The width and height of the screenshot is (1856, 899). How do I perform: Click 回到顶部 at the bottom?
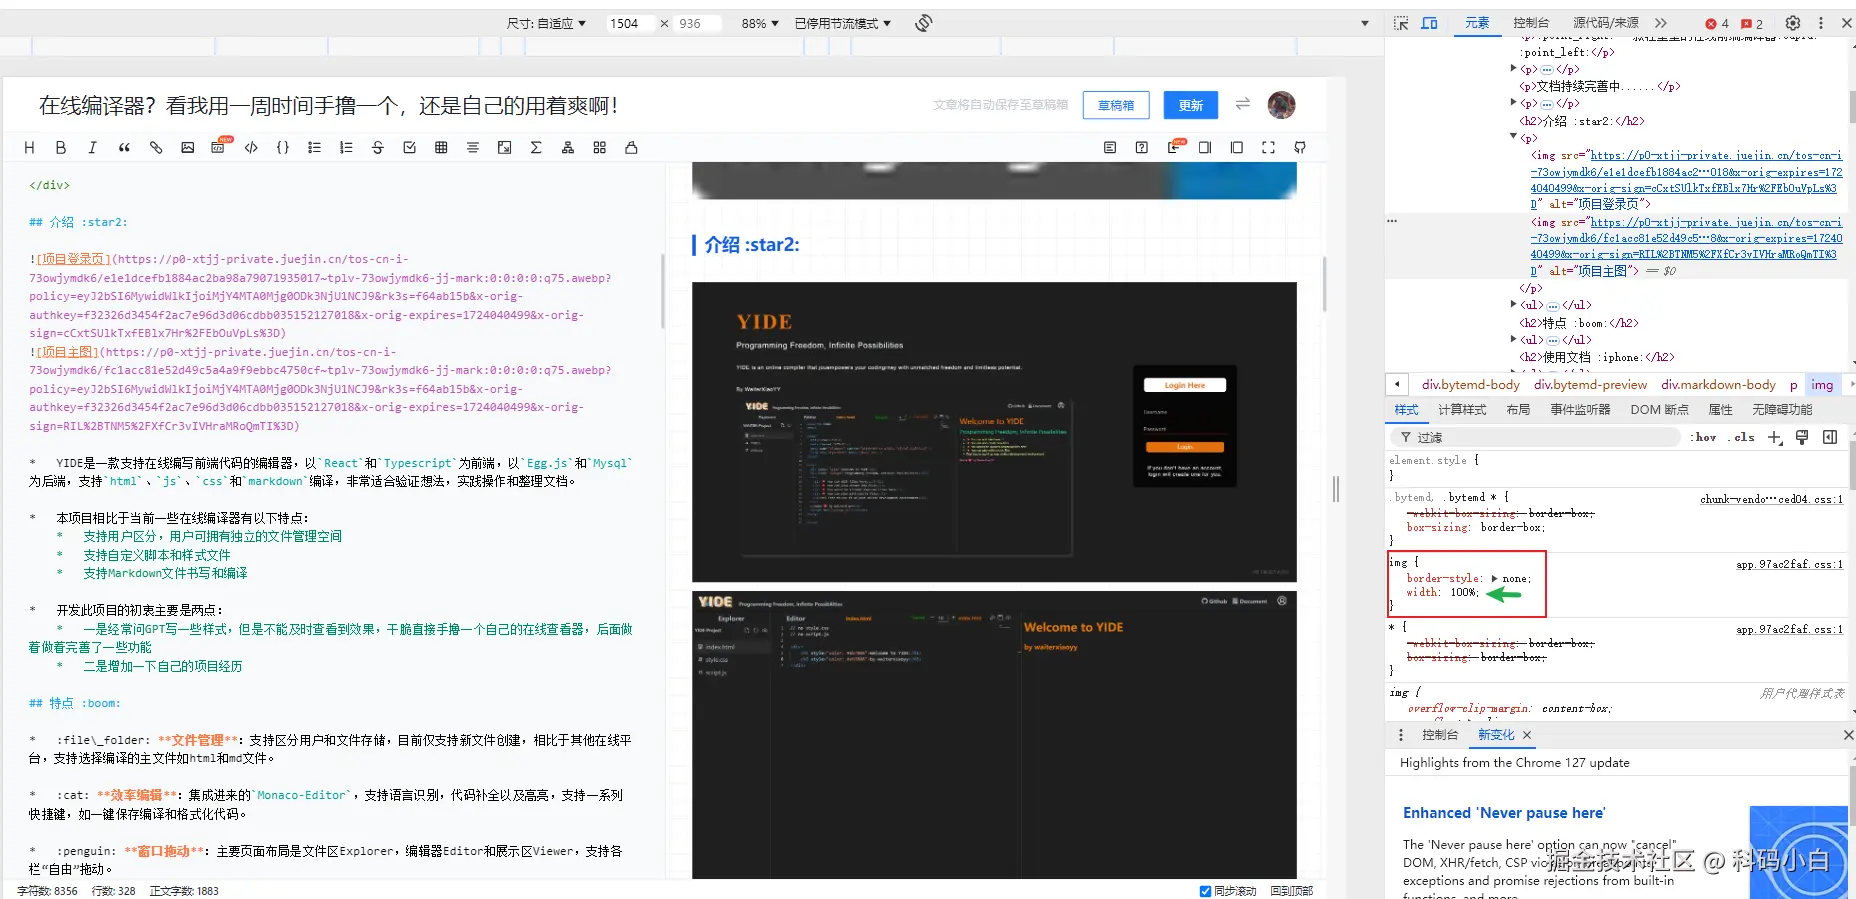coord(1292,891)
